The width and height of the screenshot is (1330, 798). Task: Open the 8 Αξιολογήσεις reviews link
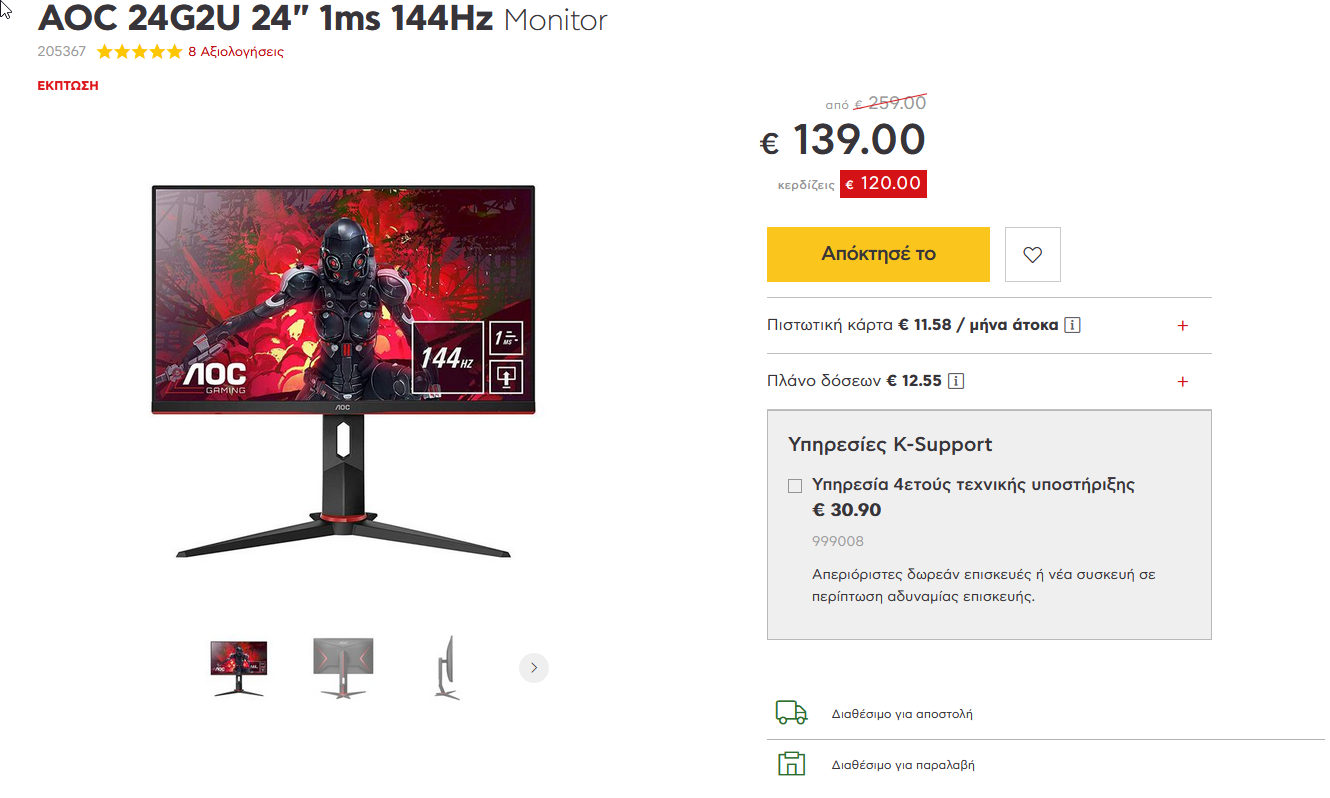point(236,52)
